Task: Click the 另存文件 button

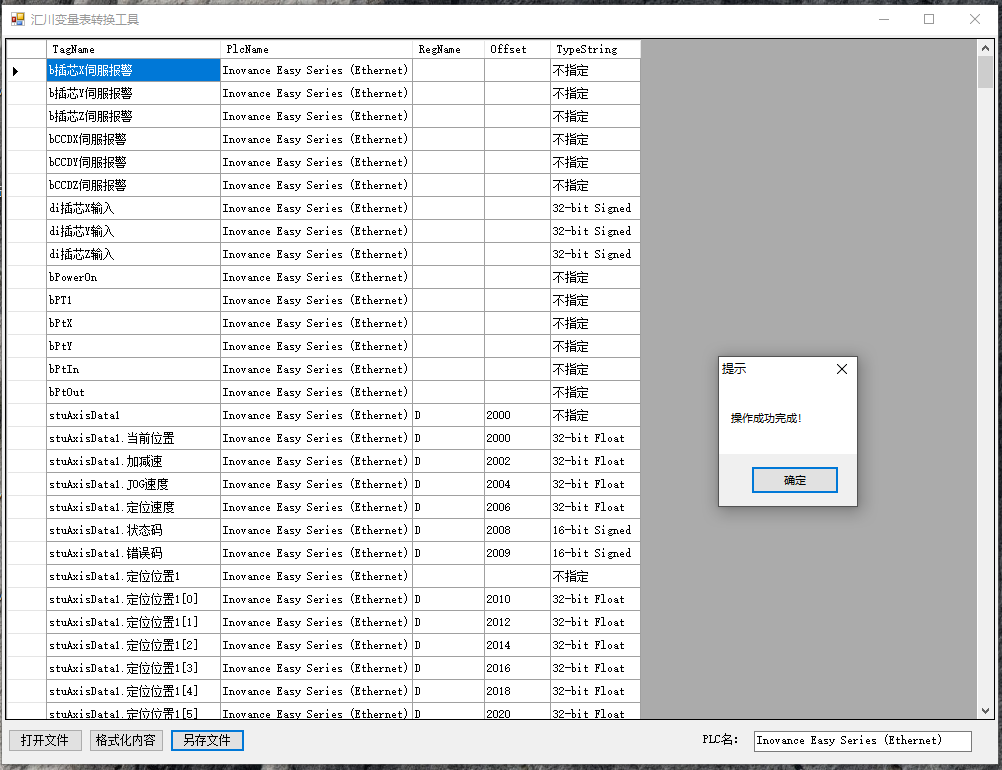Action: pyautogui.click(x=207, y=740)
